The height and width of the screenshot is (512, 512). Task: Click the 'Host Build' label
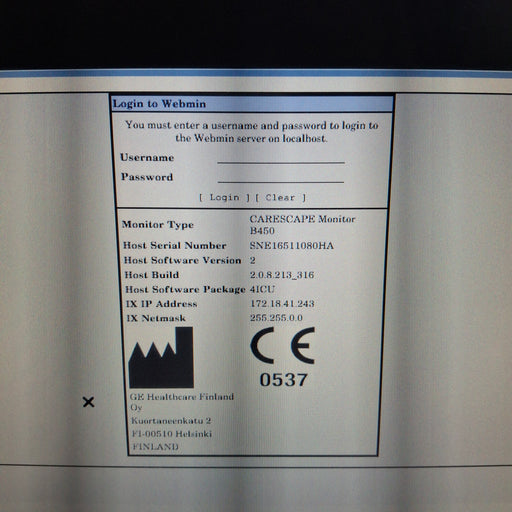tap(152, 275)
